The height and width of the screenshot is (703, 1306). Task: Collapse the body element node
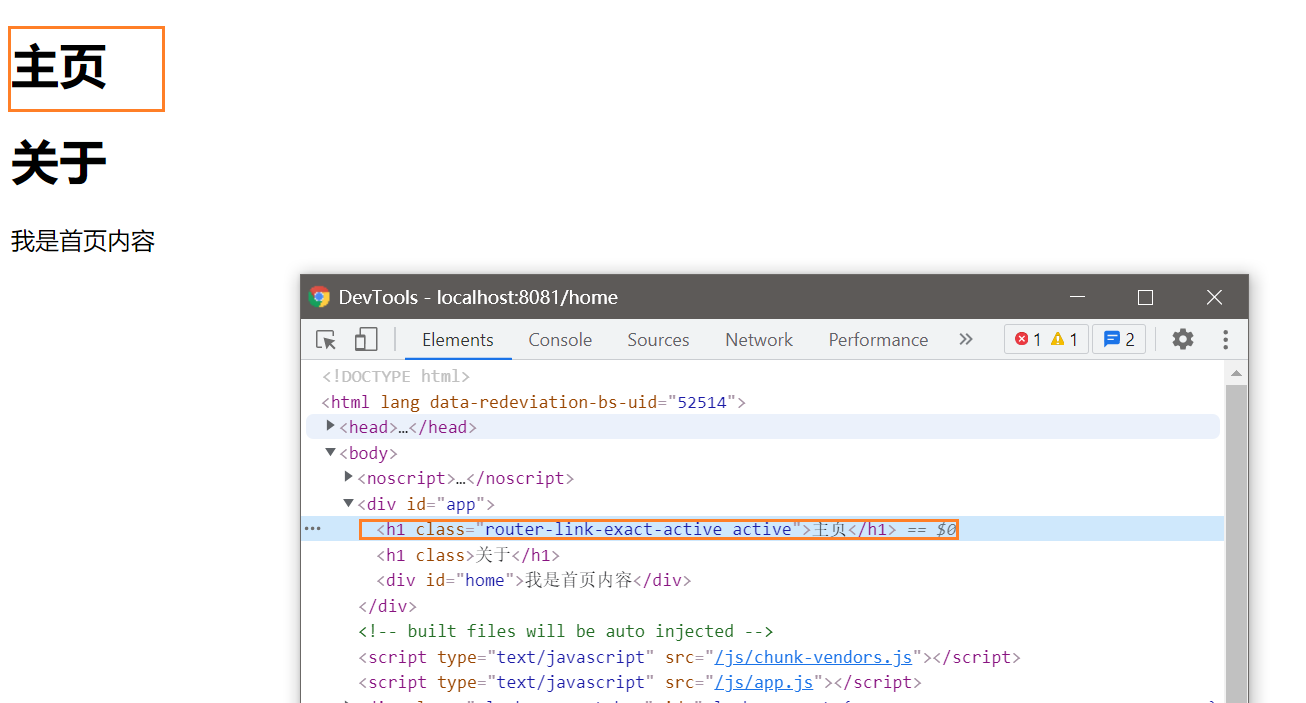[x=331, y=452]
